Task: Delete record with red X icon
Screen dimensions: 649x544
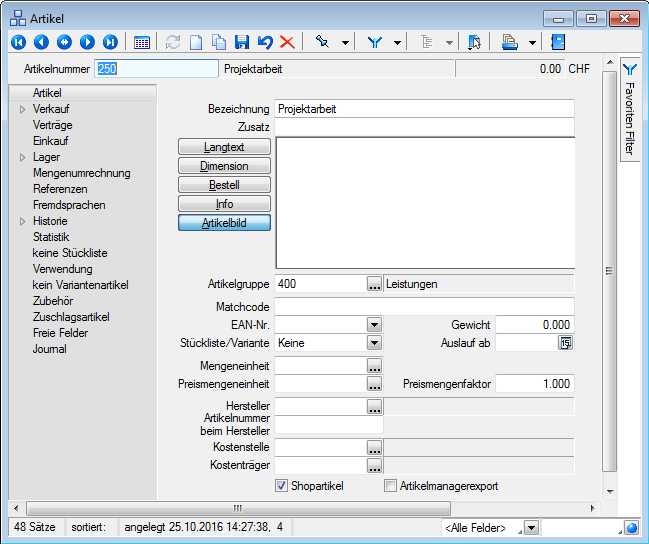Action: pyautogui.click(x=287, y=42)
